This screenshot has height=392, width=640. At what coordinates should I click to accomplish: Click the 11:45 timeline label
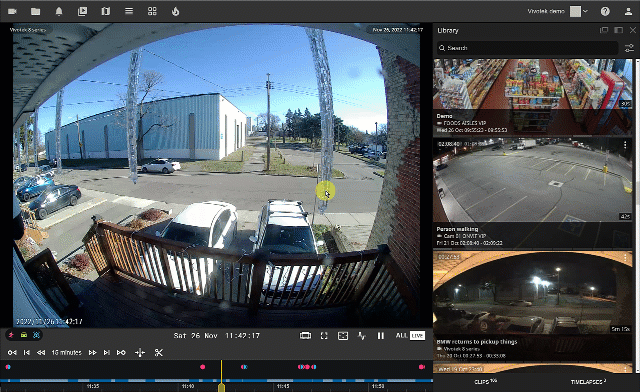click(x=283, y=386)
